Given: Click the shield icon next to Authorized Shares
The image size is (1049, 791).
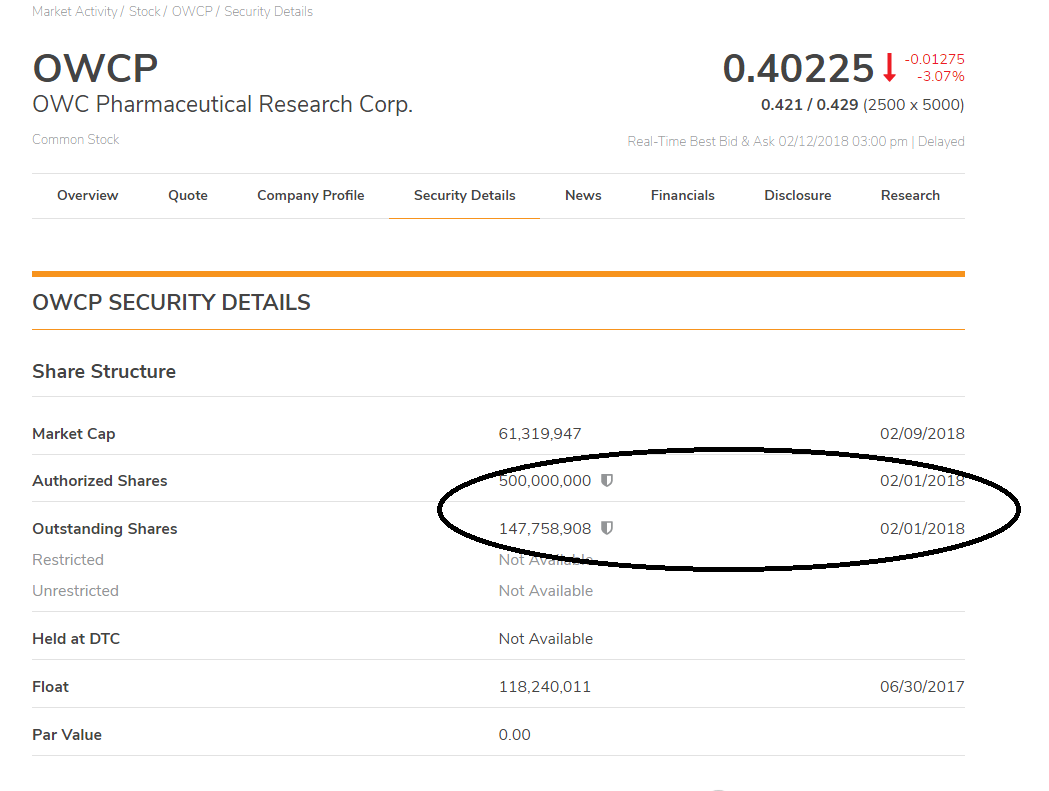Looking at the screenshot, I should pos(607,480).
